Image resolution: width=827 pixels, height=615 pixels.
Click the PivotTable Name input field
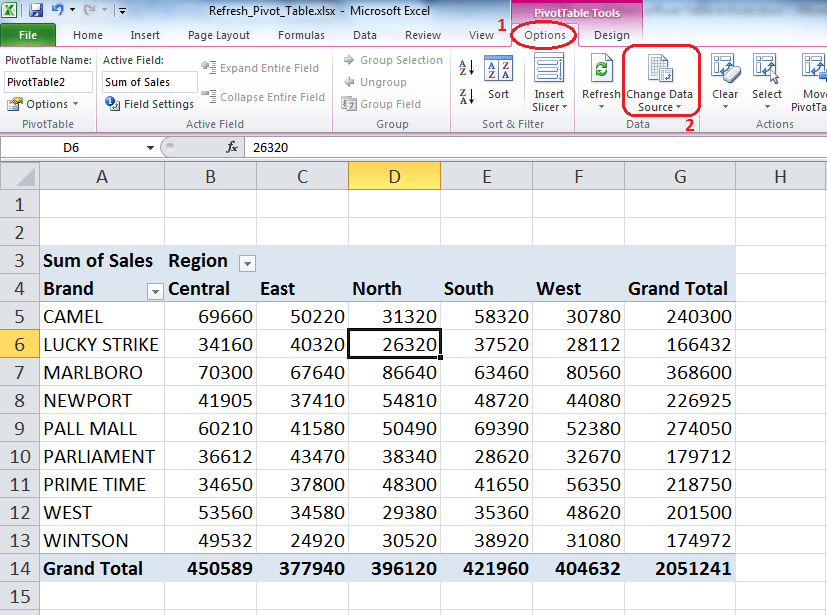tap(47, 81)
